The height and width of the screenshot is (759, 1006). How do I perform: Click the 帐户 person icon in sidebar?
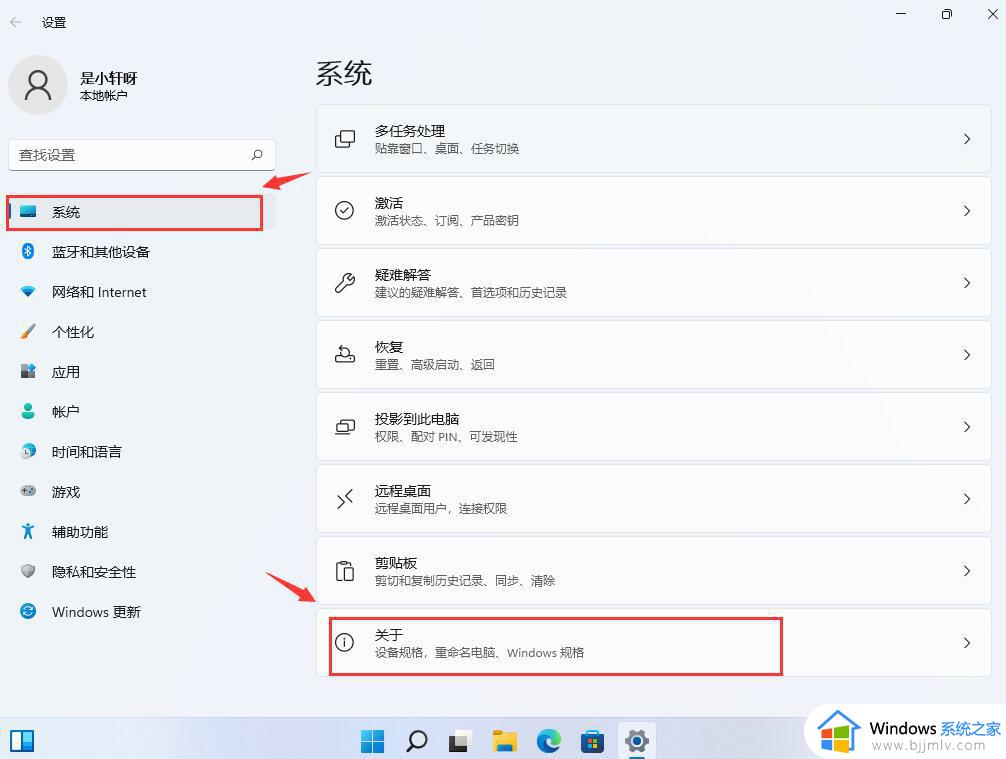(28, 411)
